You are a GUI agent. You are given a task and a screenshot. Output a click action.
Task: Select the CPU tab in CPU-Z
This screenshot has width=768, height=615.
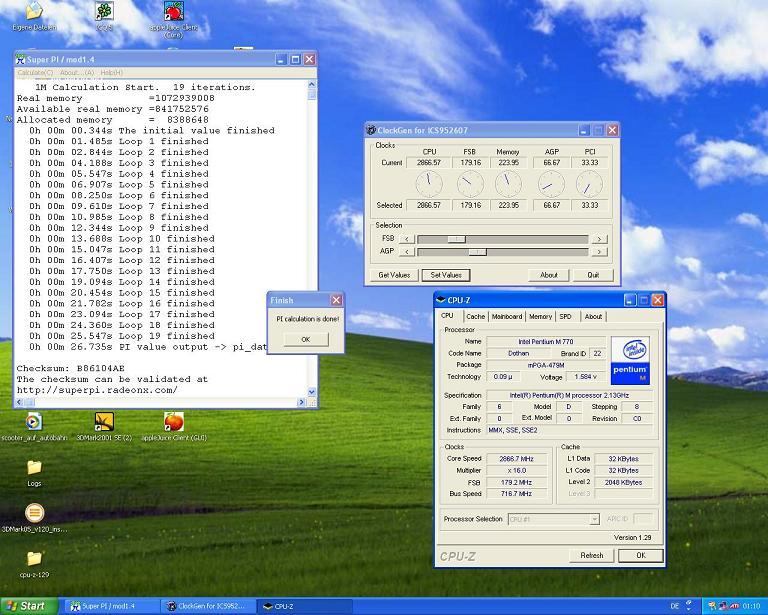(x=447, y=316)
